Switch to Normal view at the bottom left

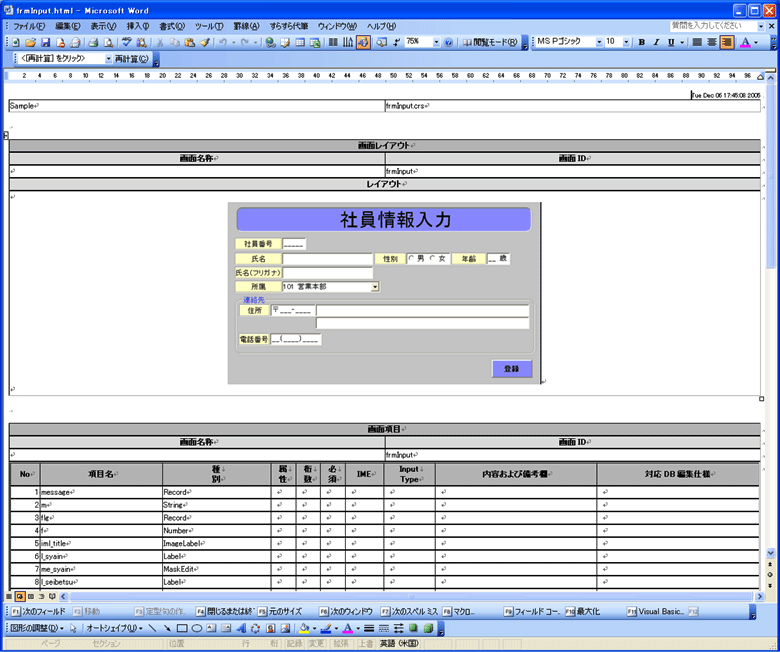tap(9, 596)
